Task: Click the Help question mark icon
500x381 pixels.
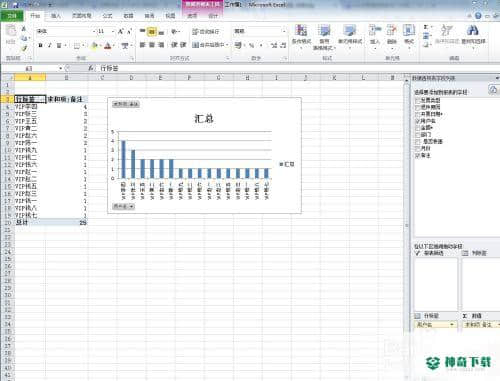Action: pos(478,16)
